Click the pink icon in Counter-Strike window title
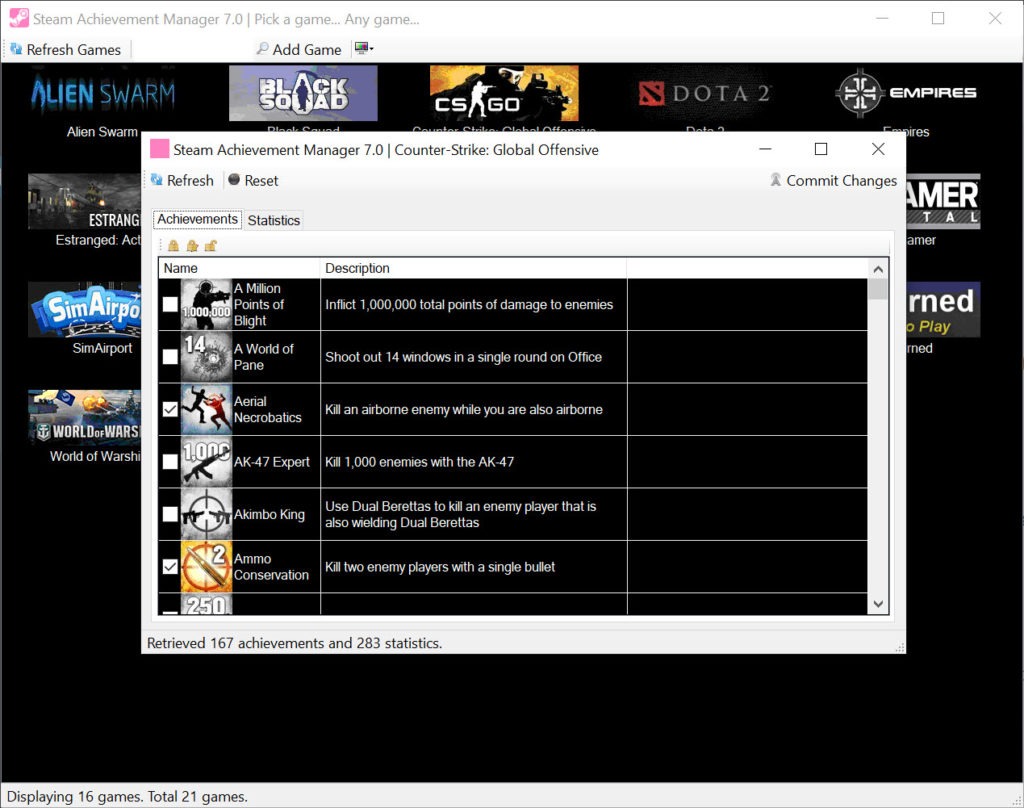The width and height of the screenshot is (1024, 808). 159,149
